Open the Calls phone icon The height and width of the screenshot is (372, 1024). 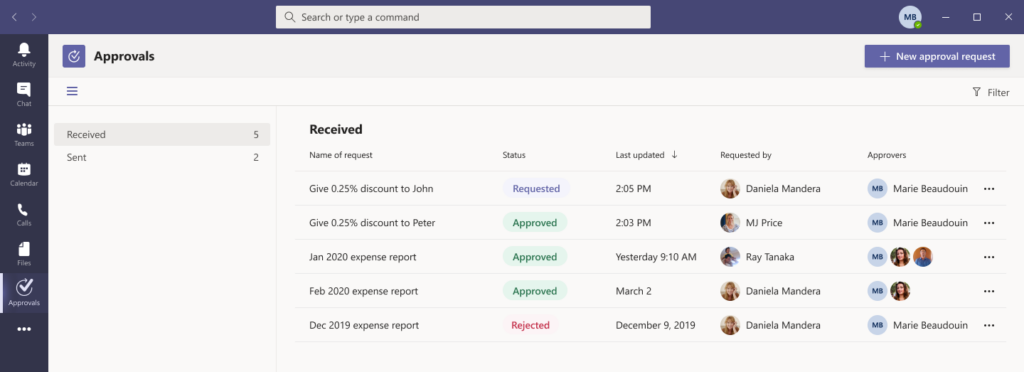click(x=24, y=214)
